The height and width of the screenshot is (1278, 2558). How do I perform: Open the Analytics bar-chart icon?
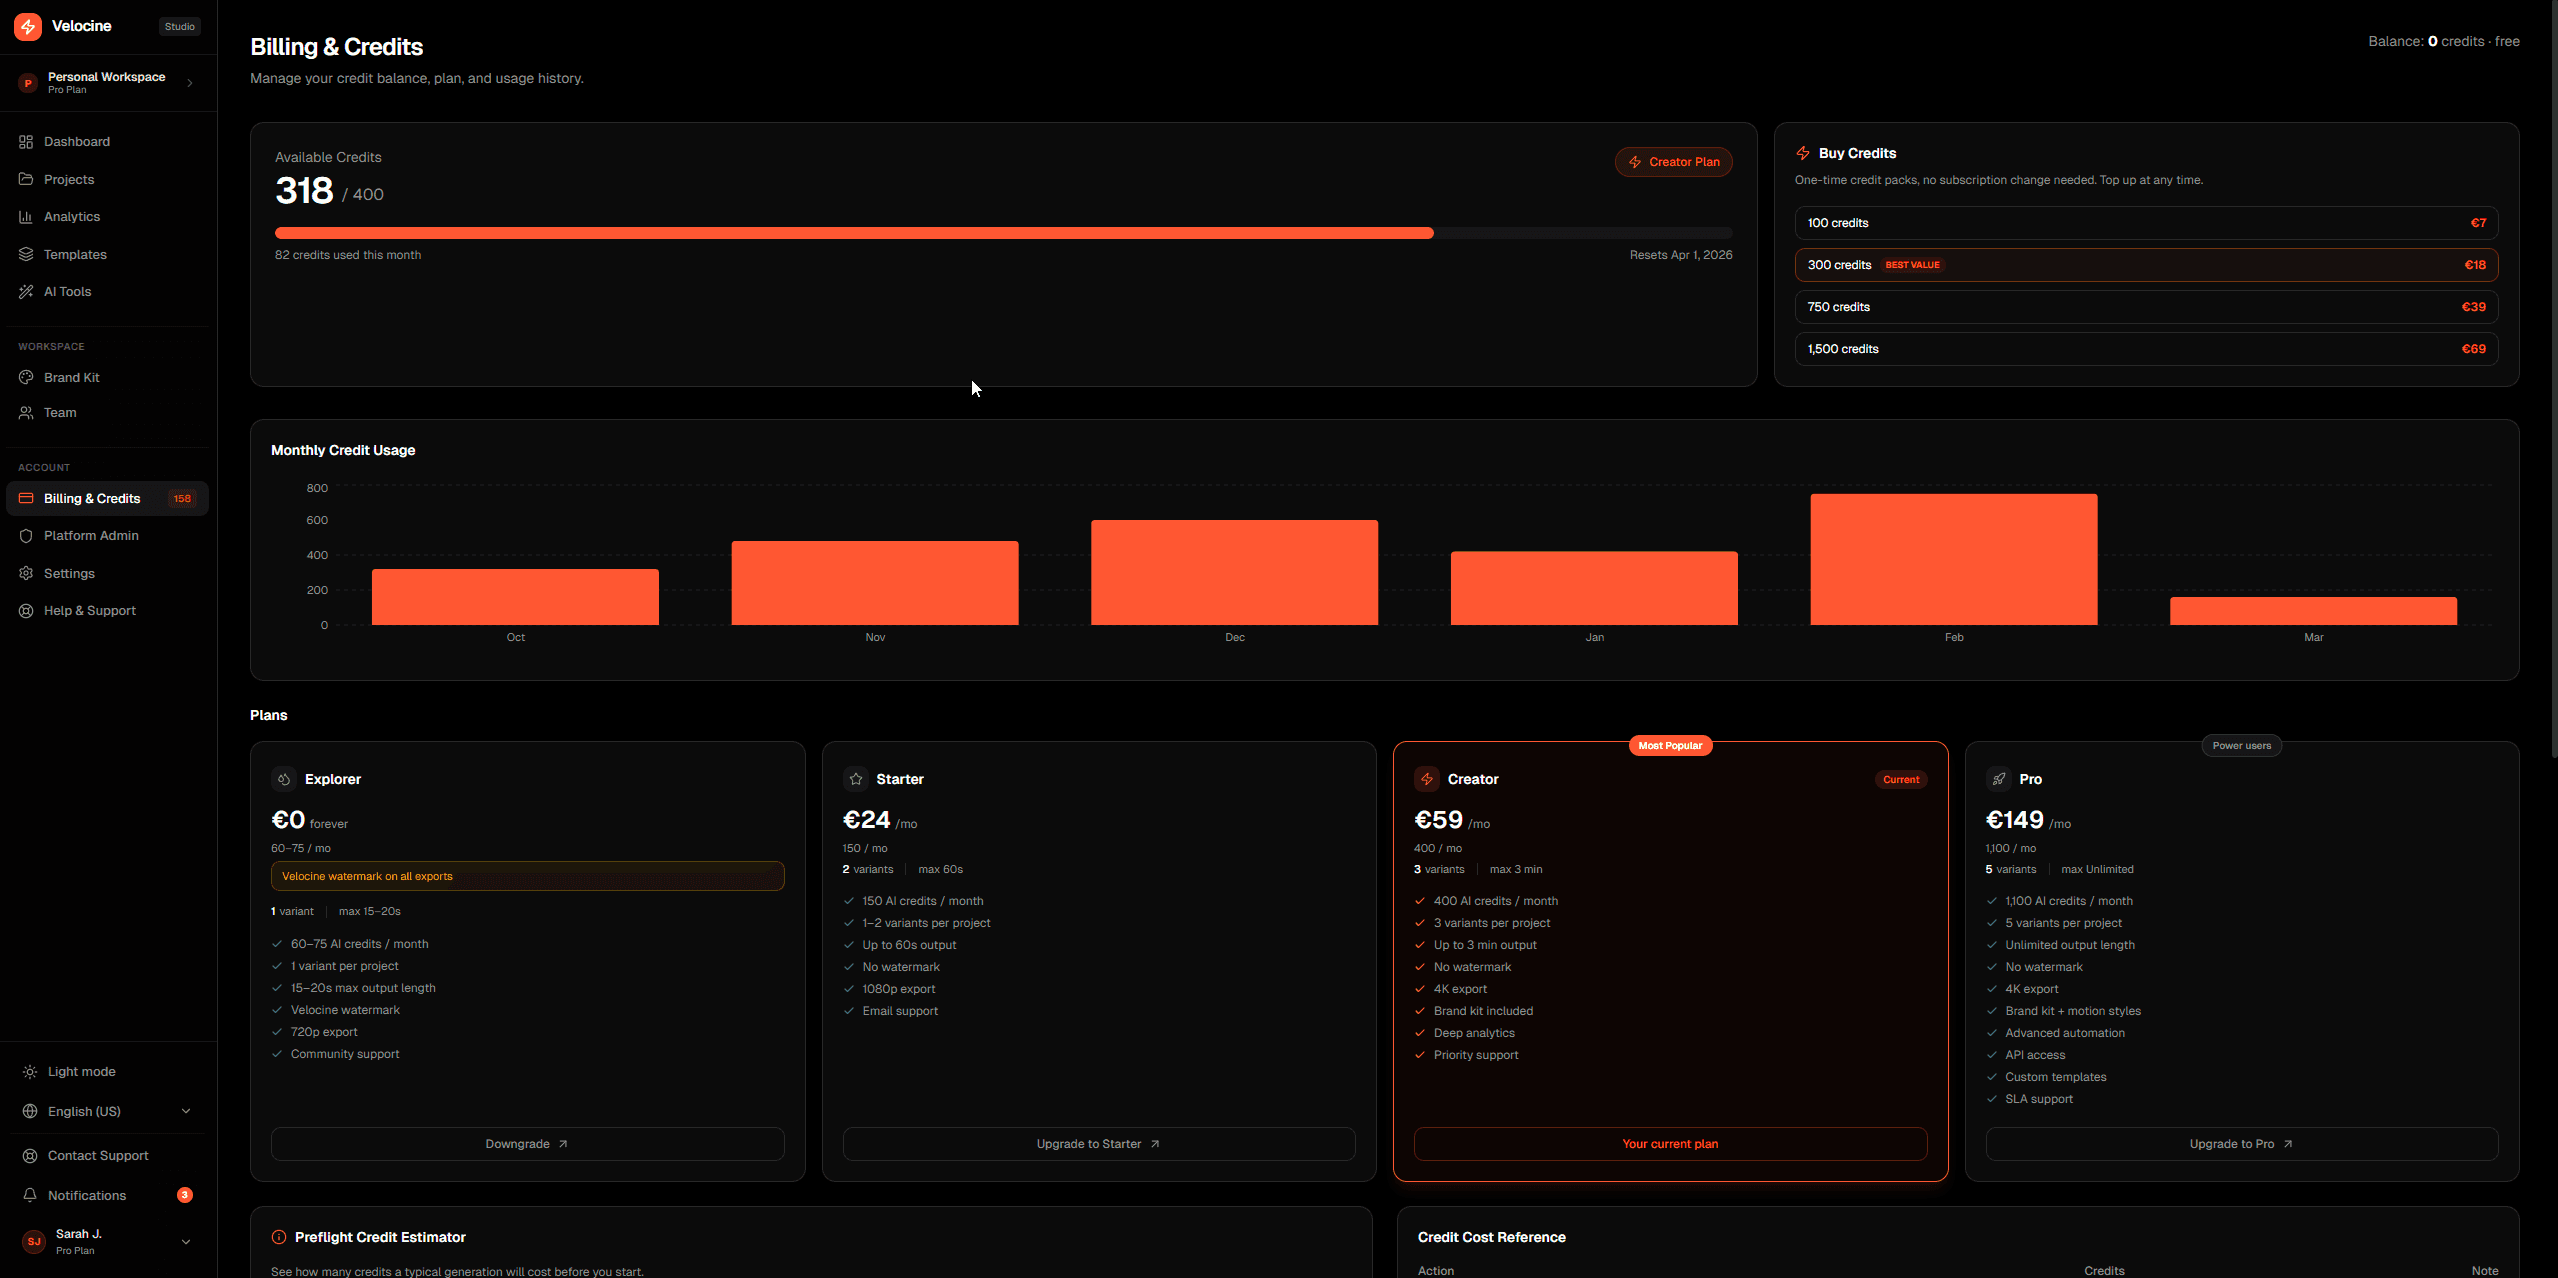(26, 217)
